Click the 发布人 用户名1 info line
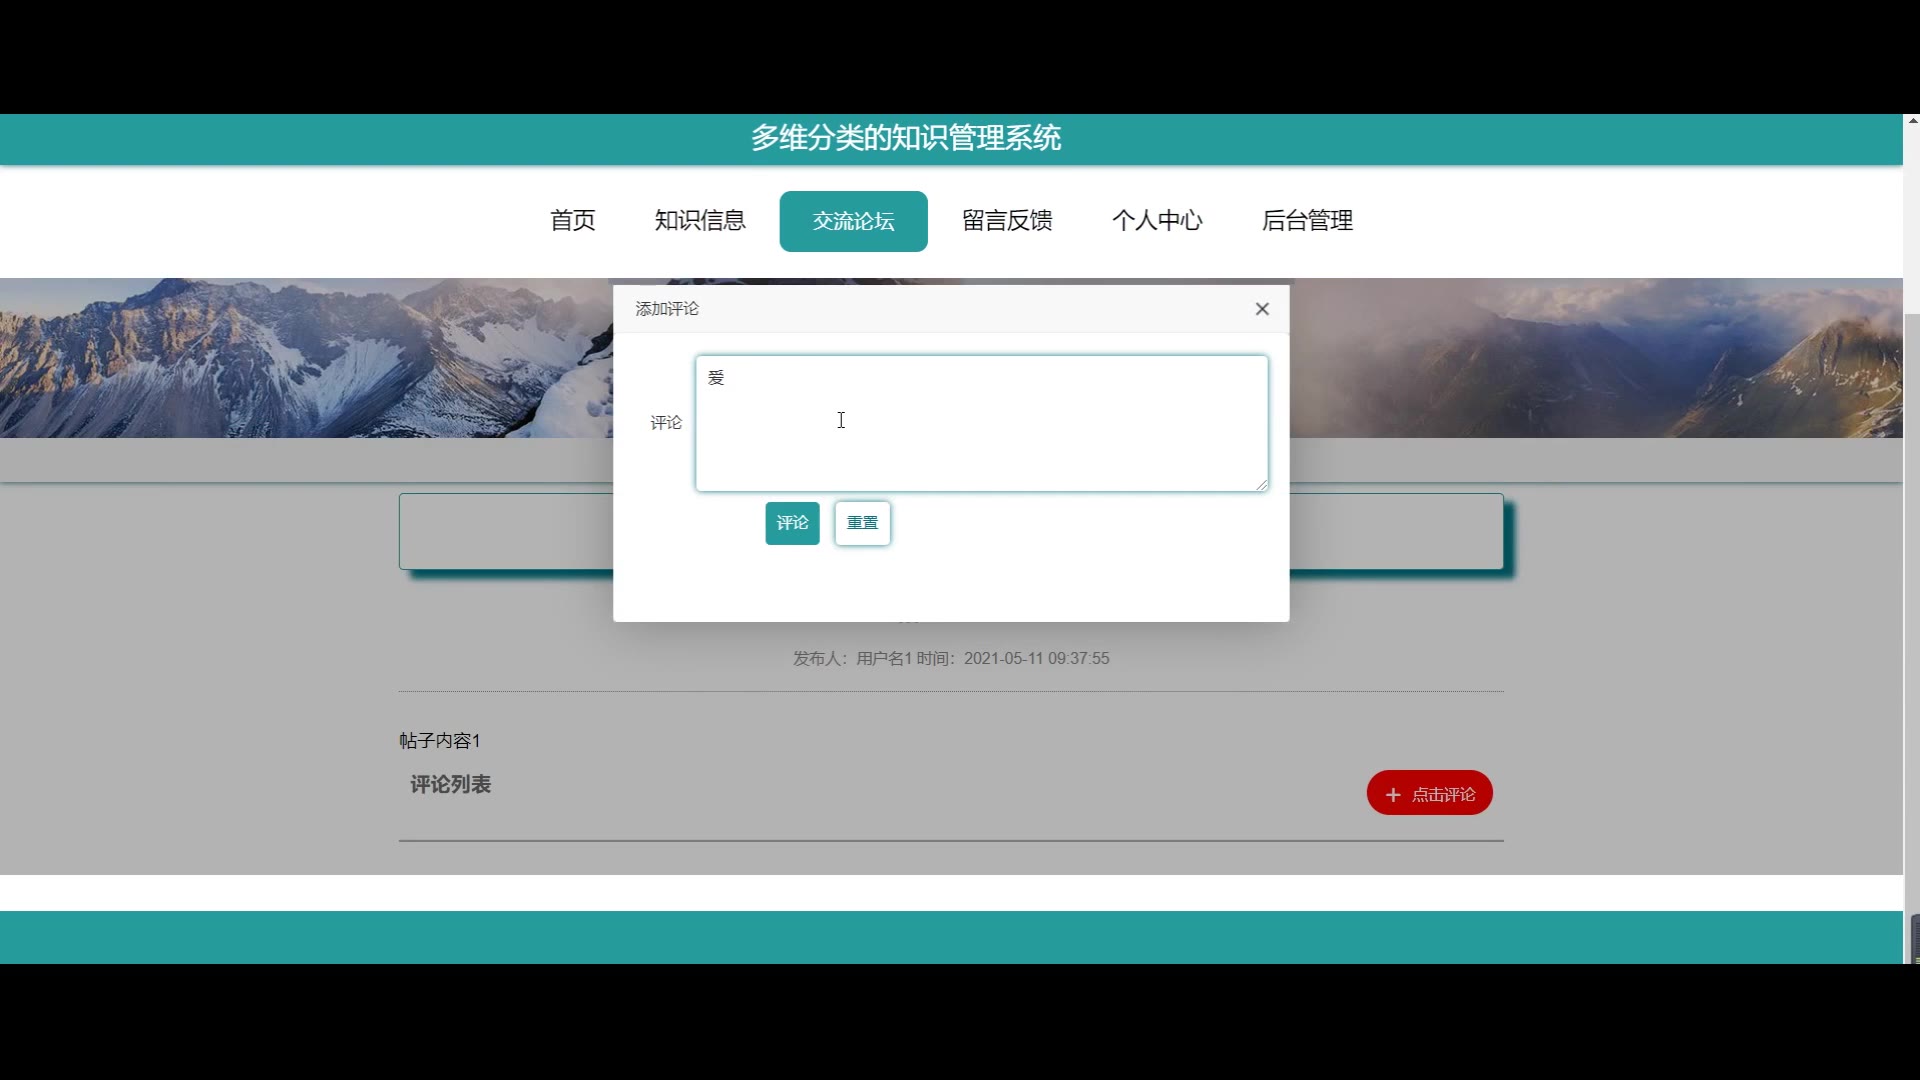Screen dimensions: 1920x1080 pyautogui.click(x=950, y=659)
